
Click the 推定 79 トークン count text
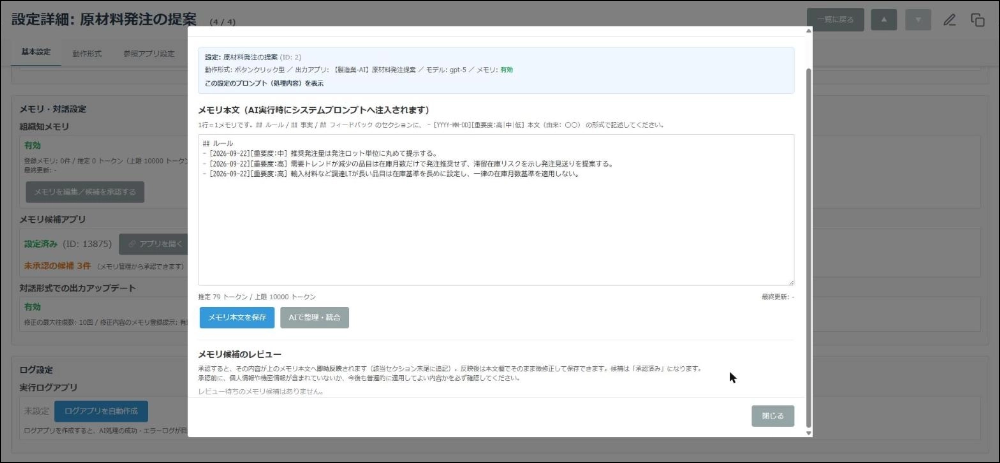(x=257, y=297)
